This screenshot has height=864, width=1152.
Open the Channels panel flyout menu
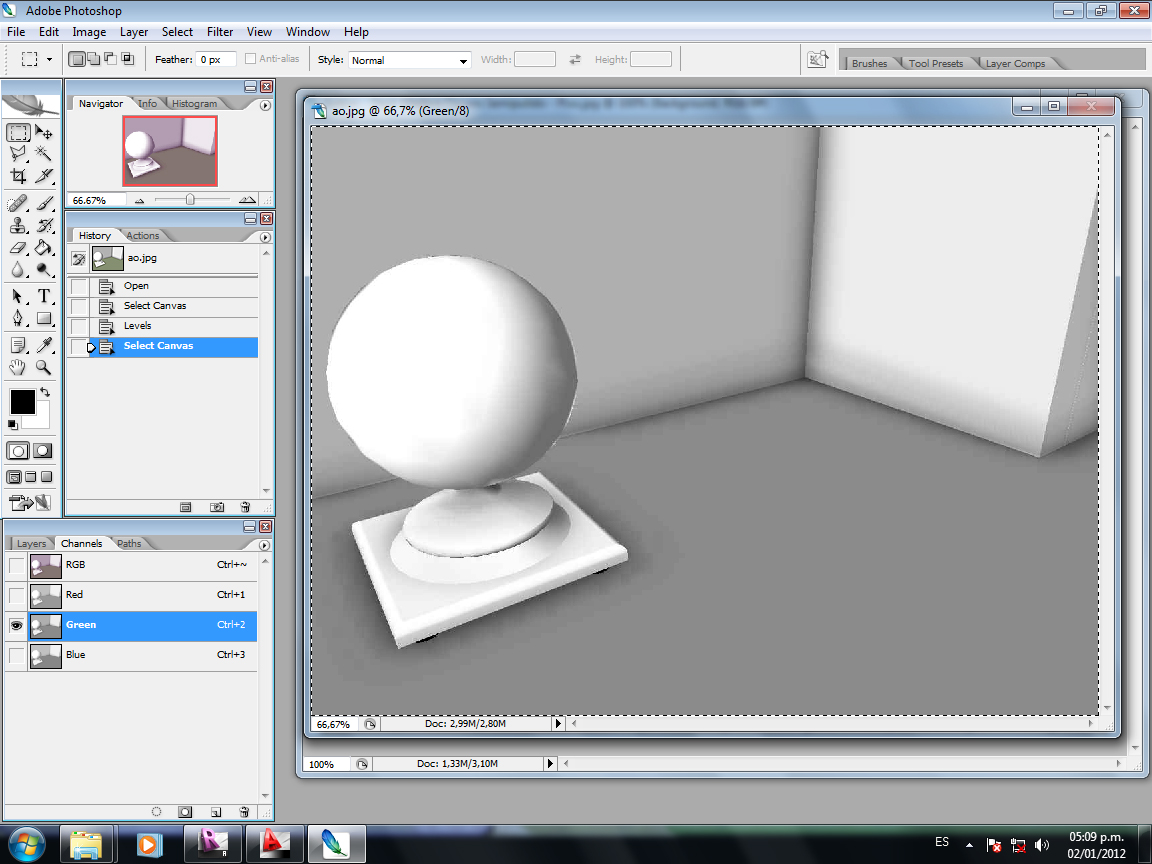[265, 545]
